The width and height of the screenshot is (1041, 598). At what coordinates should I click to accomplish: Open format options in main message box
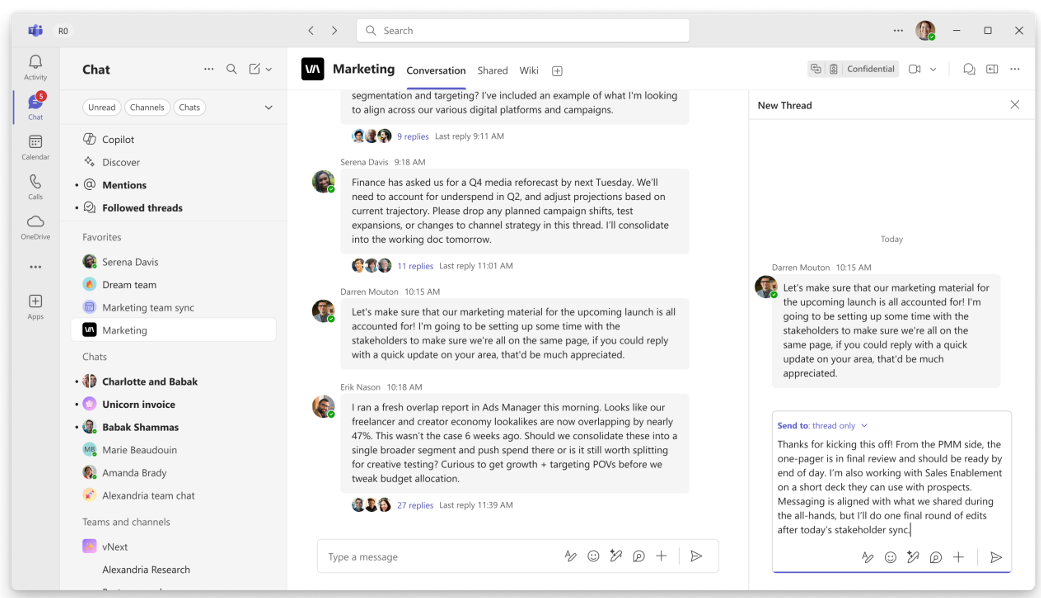570,556
